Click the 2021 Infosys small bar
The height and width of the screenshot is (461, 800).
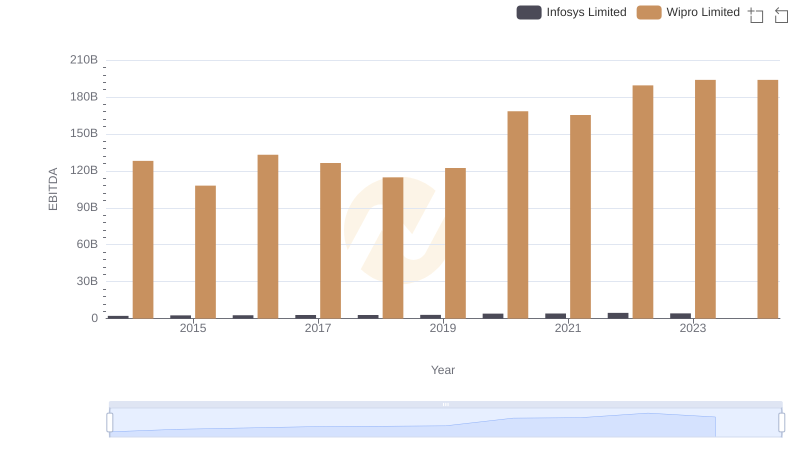tap(555, 316)
